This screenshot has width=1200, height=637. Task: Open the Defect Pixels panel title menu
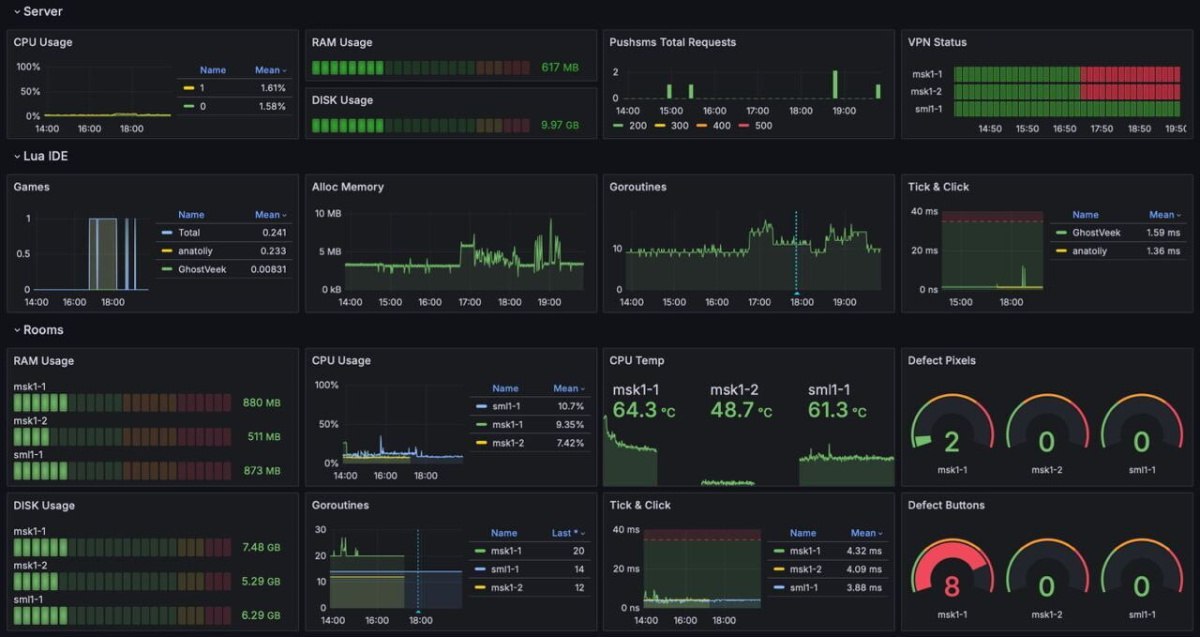tap(941, 360)
